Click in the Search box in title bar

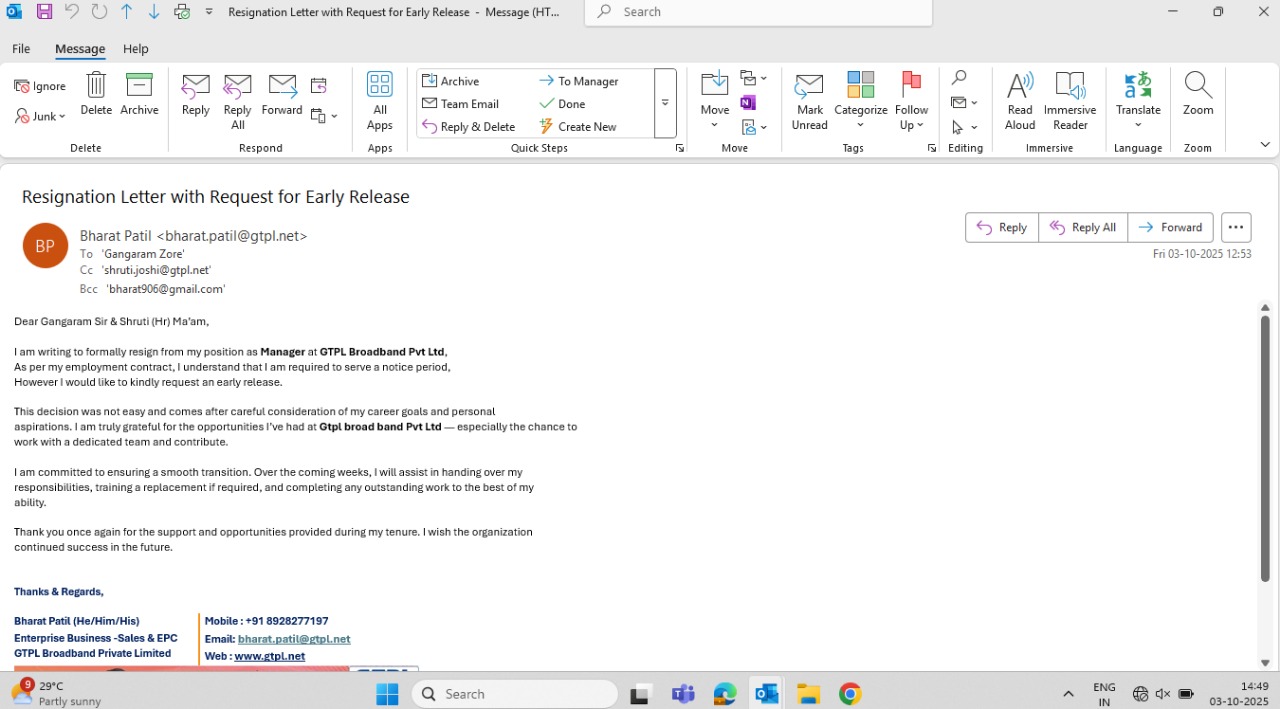tap(758, 12)
